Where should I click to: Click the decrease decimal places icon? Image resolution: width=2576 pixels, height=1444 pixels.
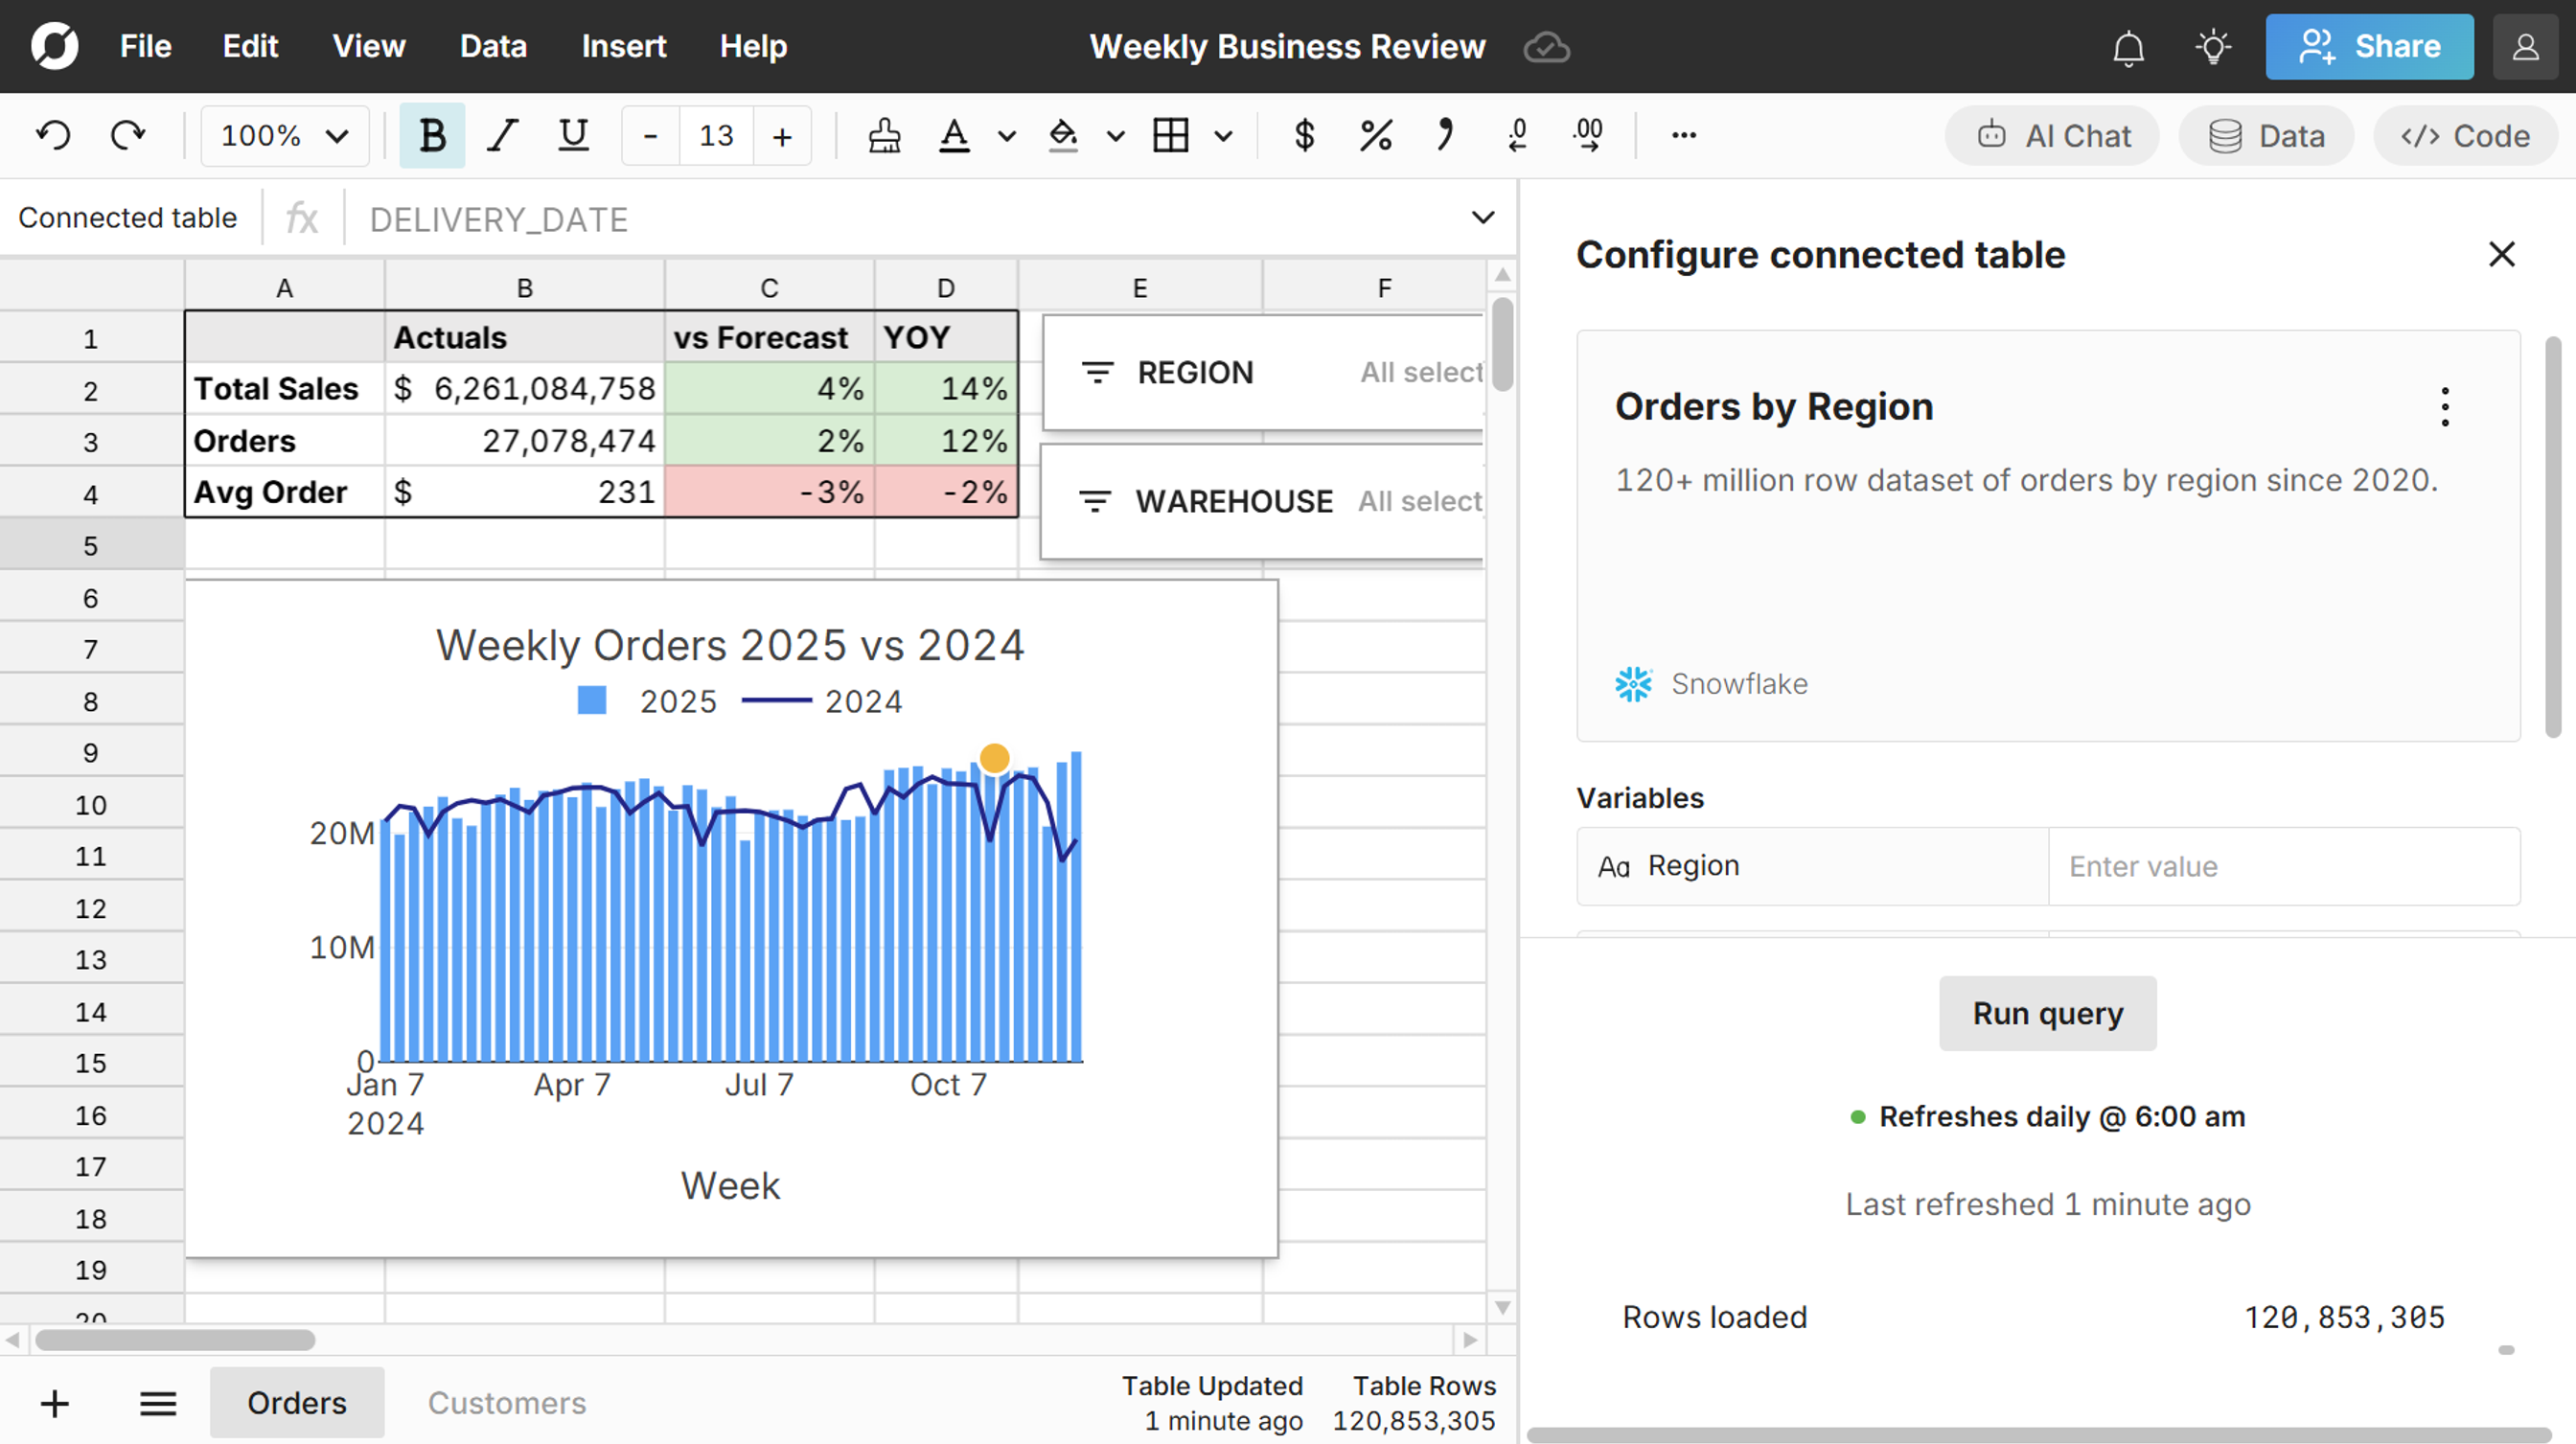1517,135
